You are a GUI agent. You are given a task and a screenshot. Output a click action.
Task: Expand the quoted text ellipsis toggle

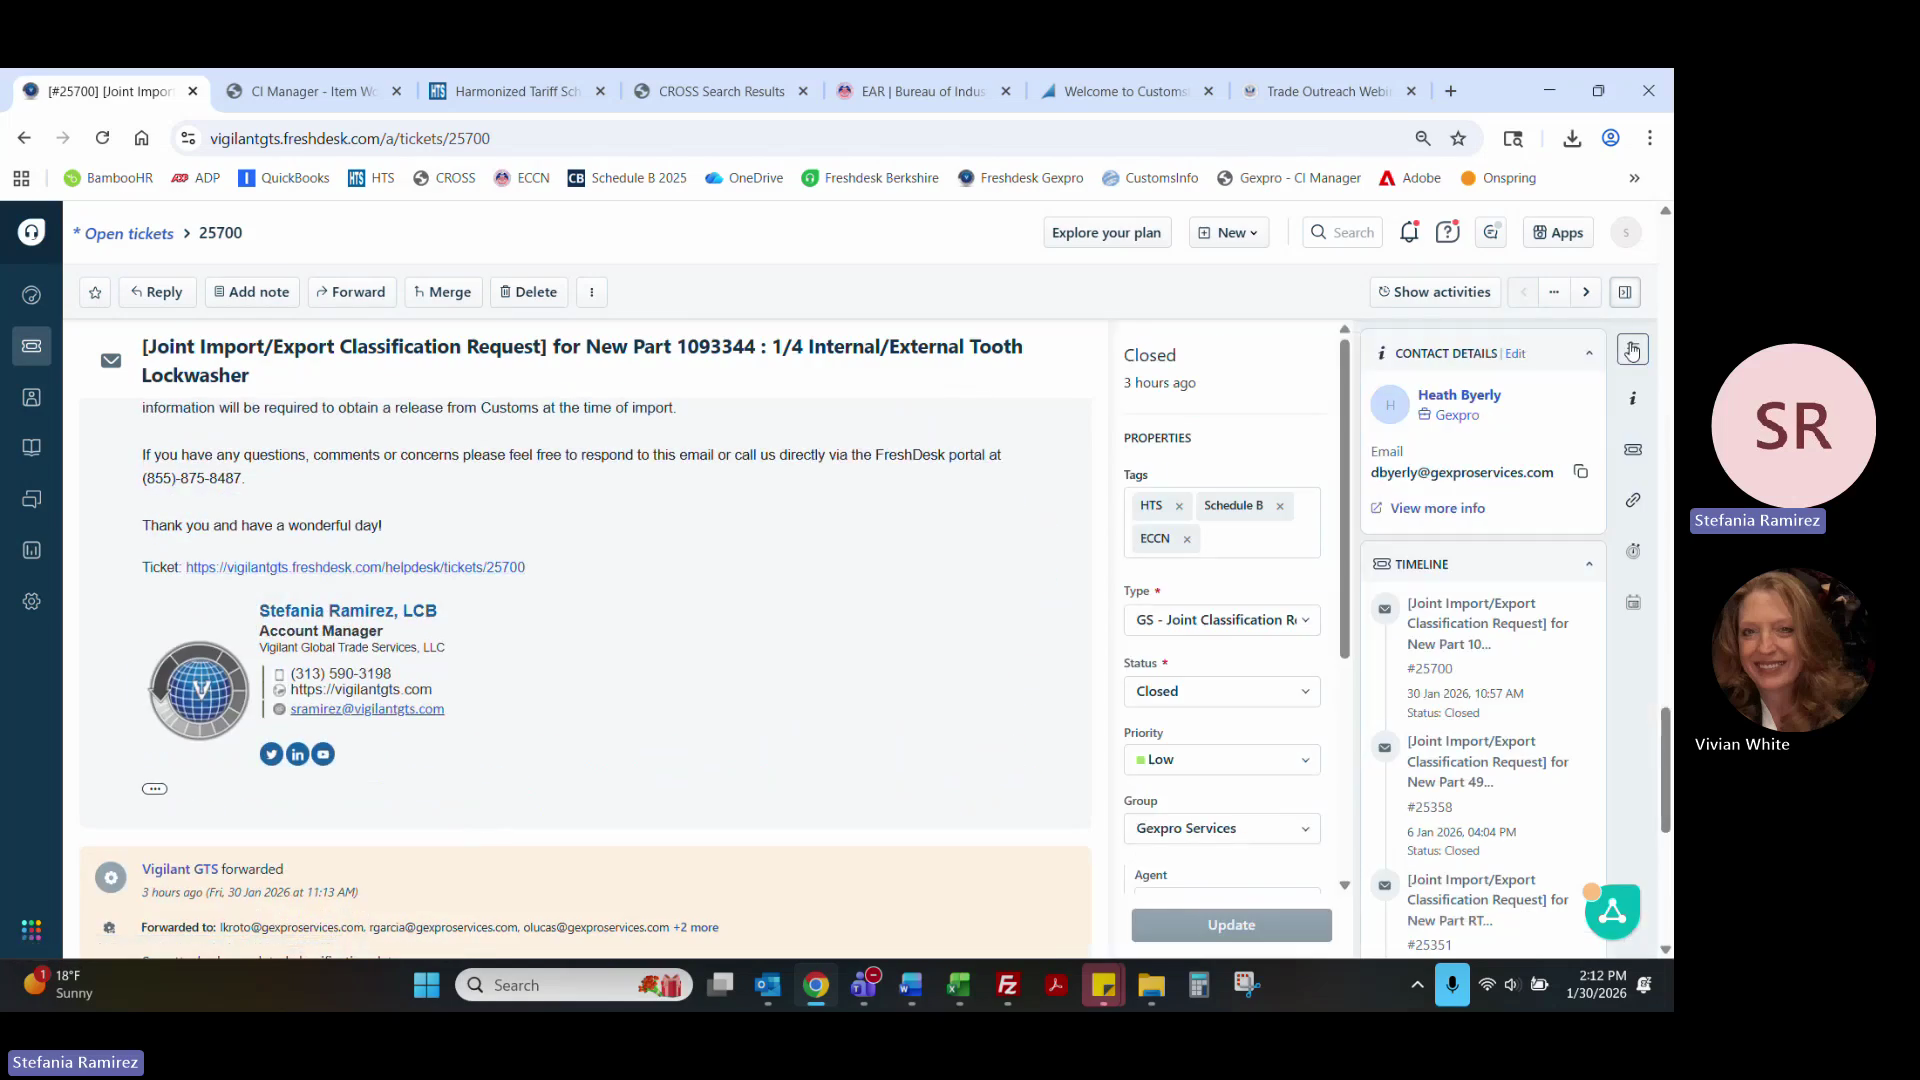coord(154,789)
